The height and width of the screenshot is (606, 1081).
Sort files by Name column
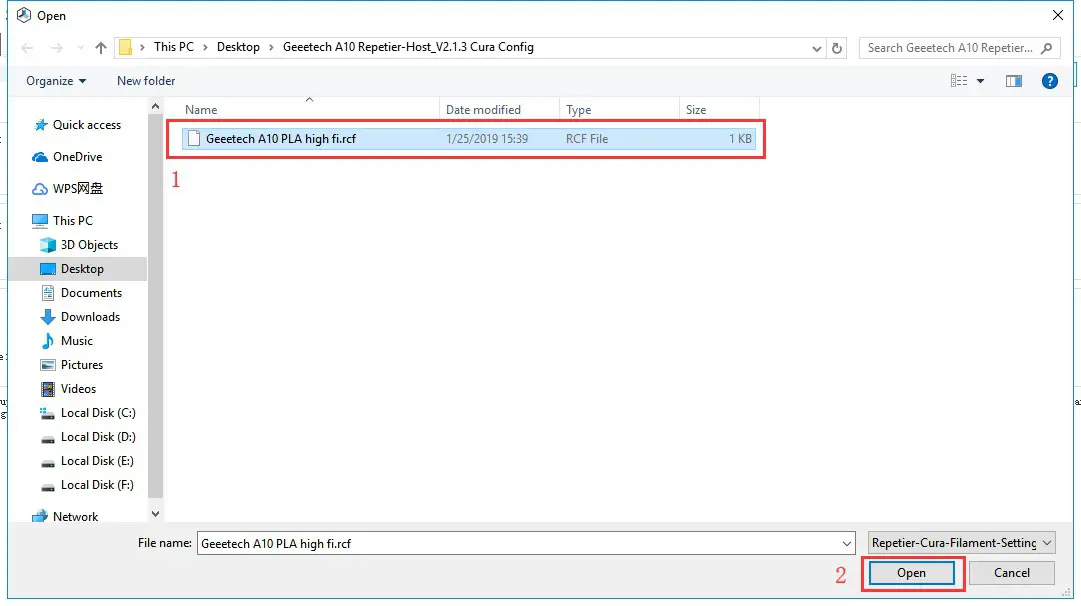tap(201, 110)
